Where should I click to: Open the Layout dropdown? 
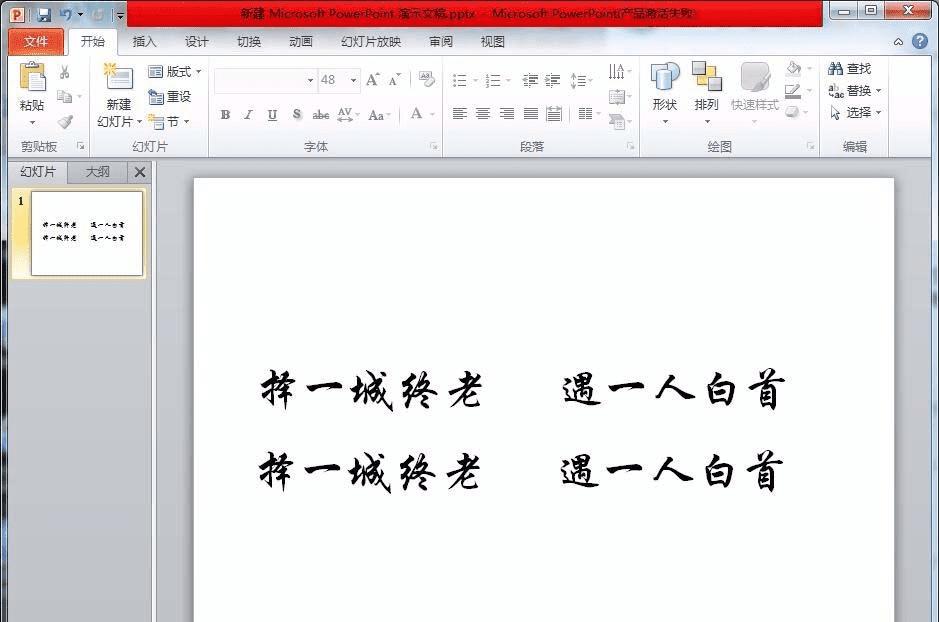pos(175,72)
